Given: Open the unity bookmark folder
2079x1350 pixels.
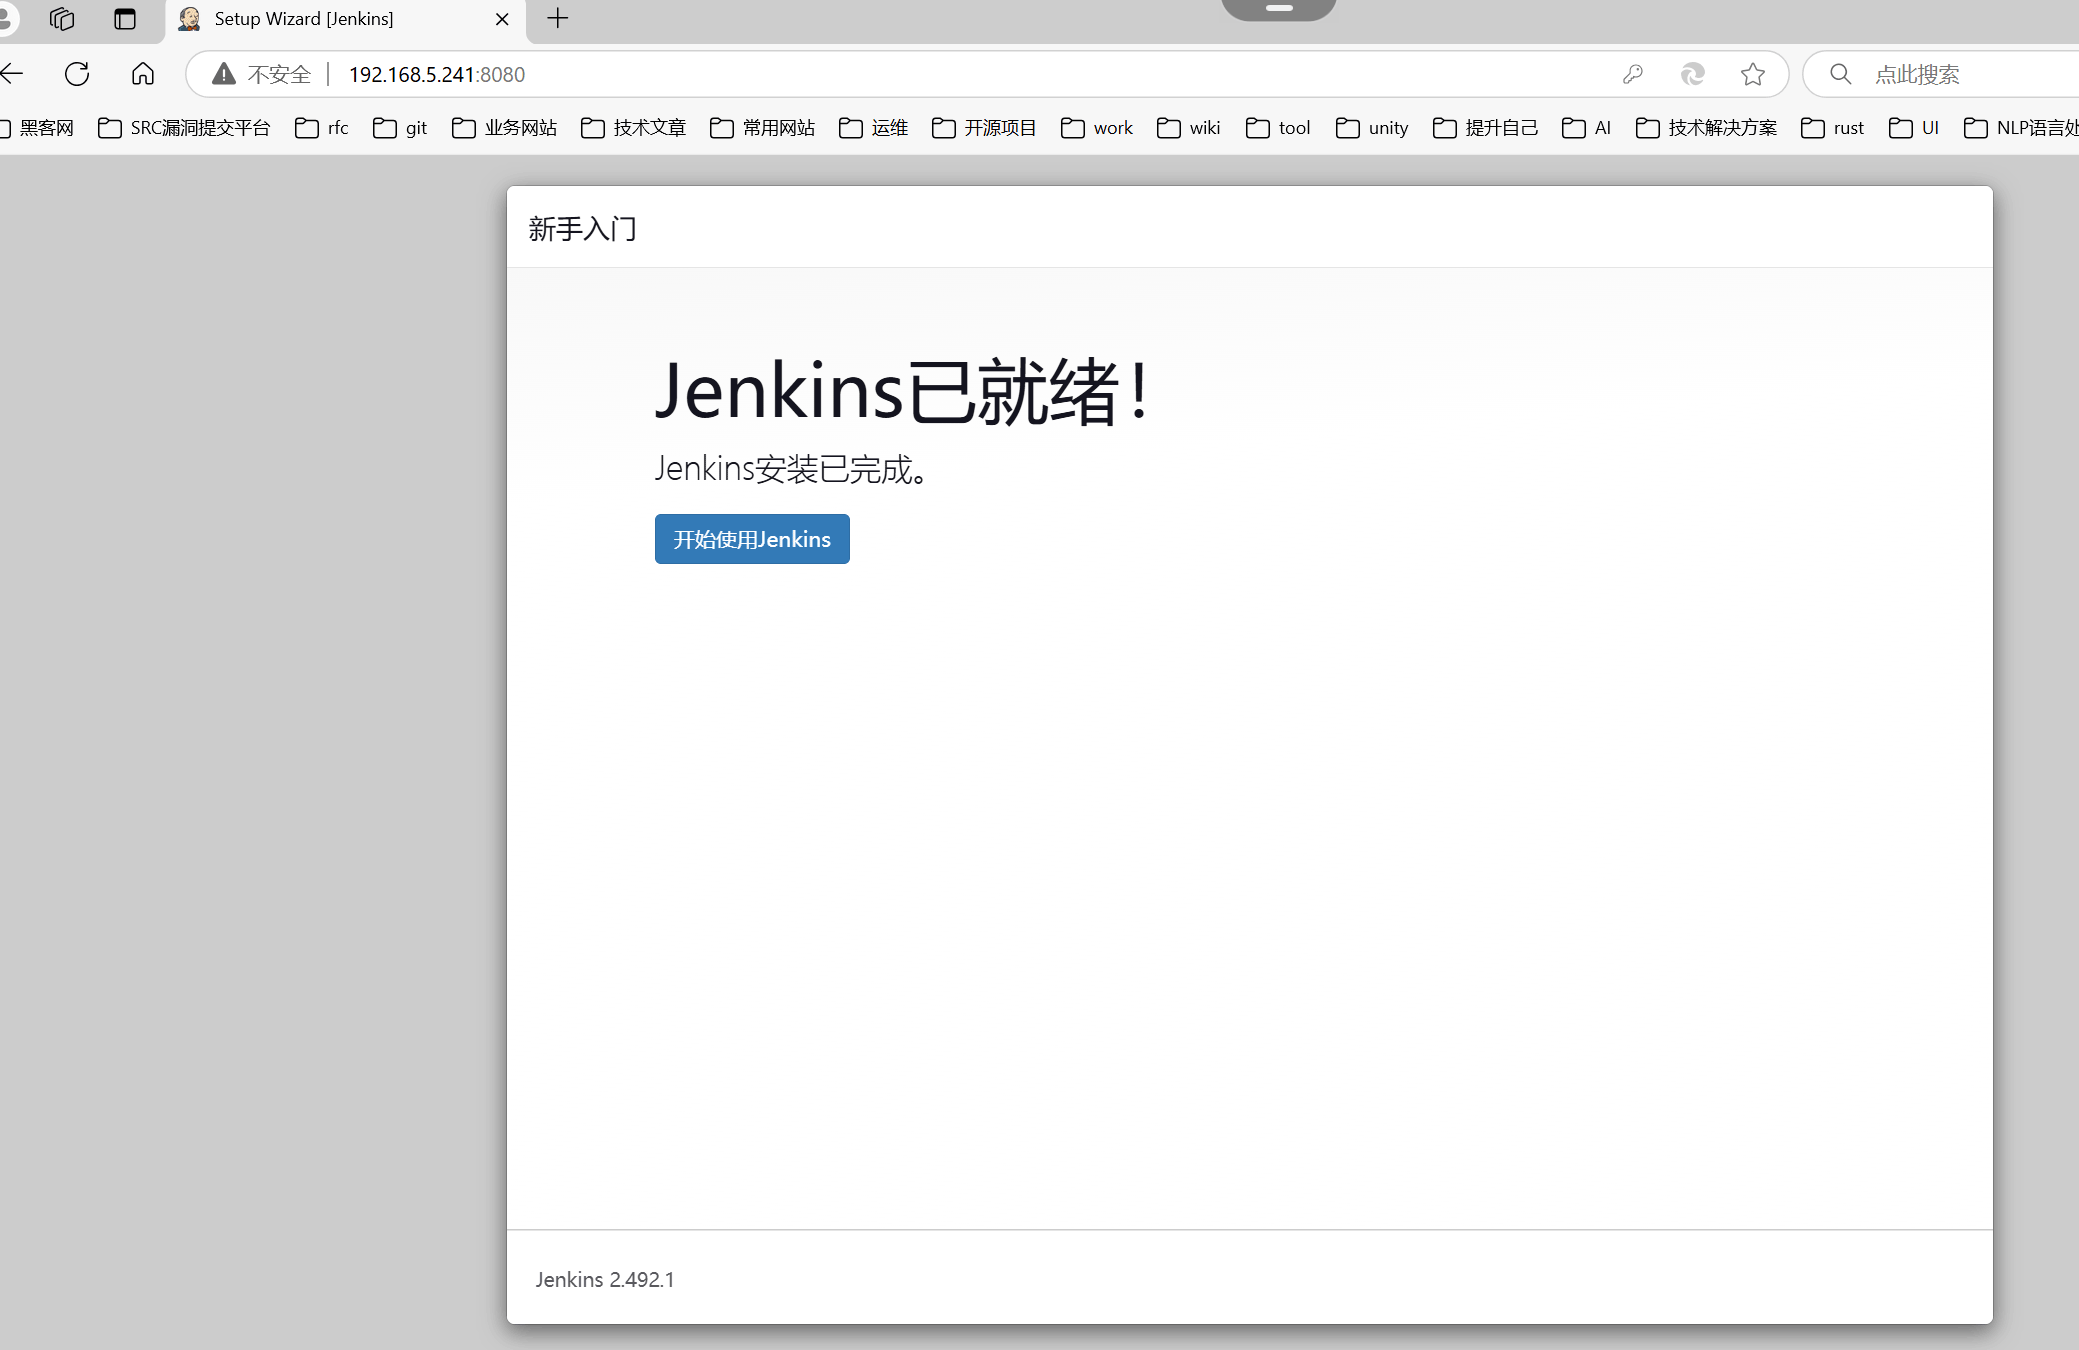Looking at the screenshot, I should coord(1372,128).
